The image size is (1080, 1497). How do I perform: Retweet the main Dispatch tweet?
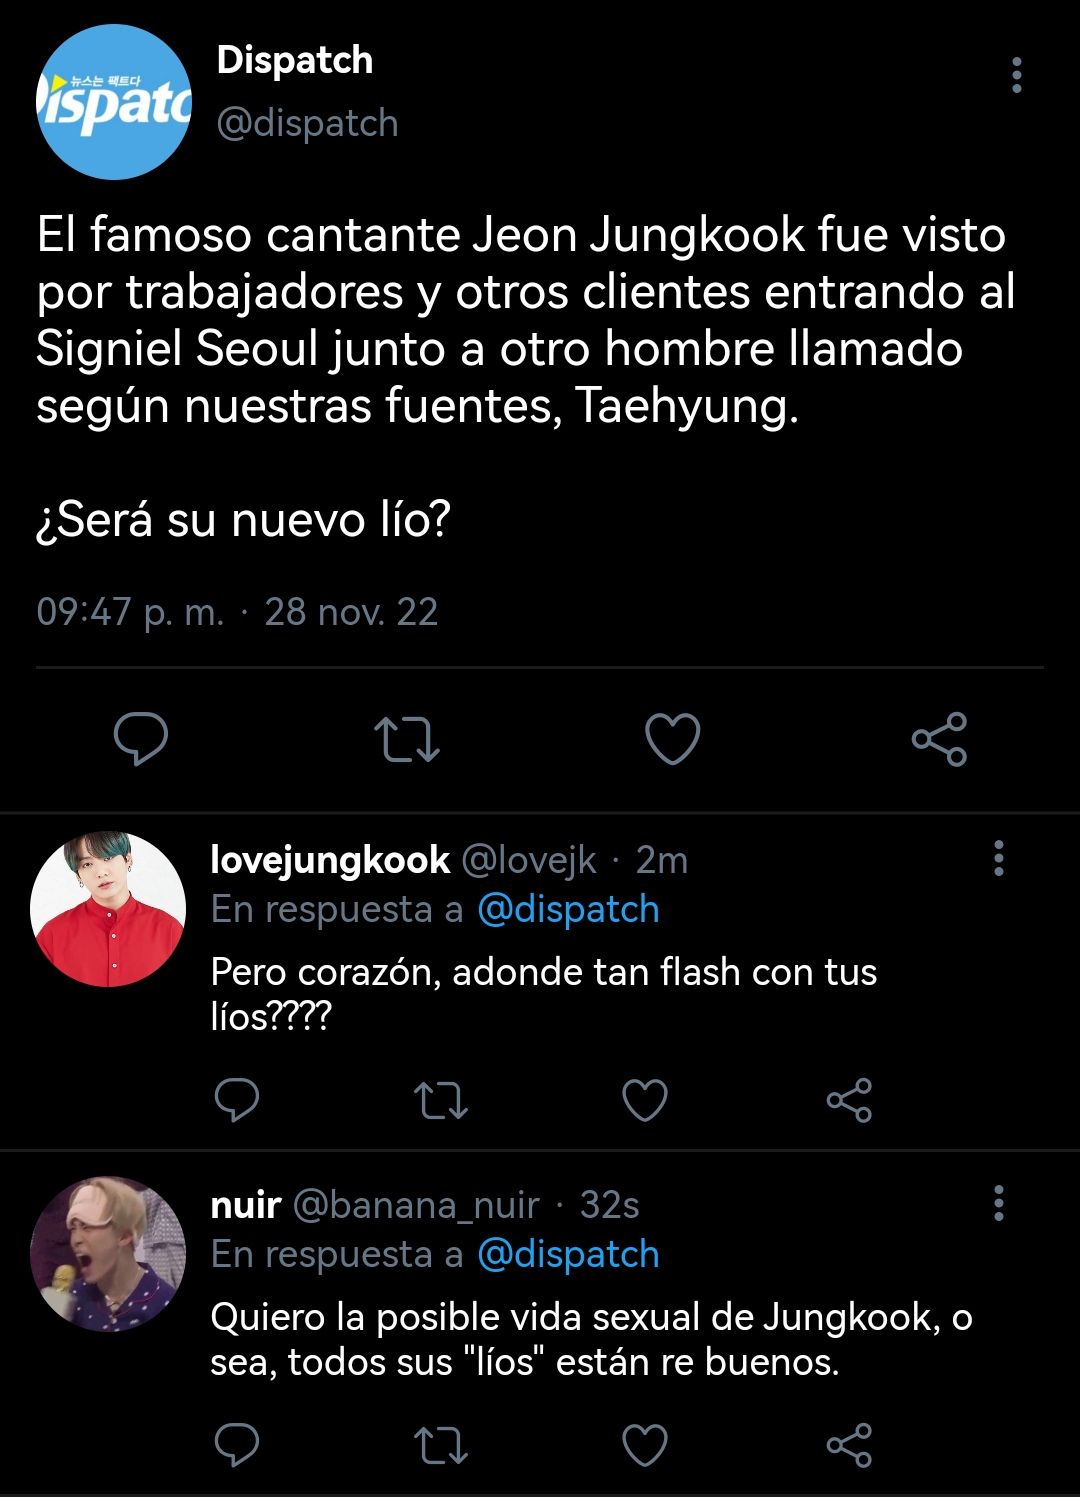click(407, 739)
